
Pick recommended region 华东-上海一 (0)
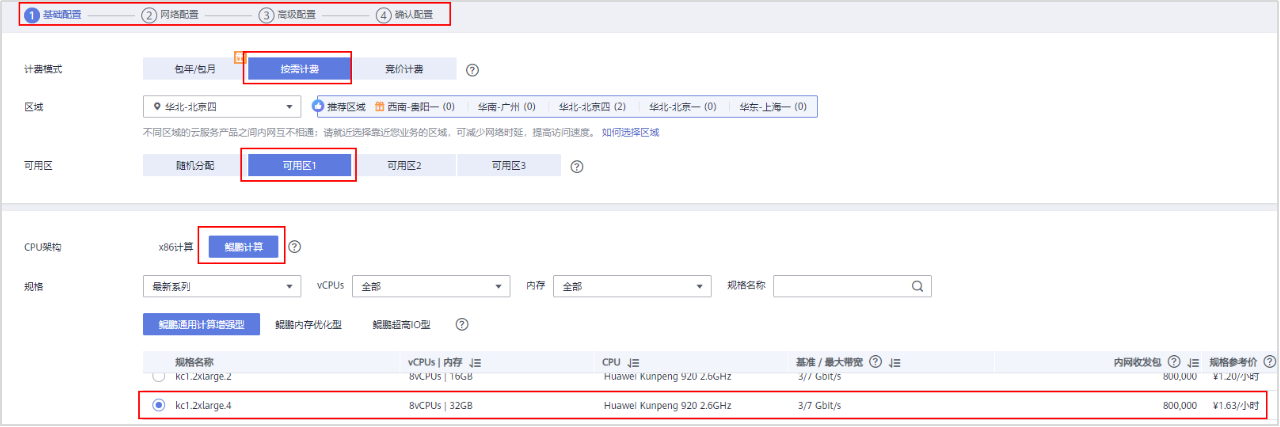click(773, 106)
